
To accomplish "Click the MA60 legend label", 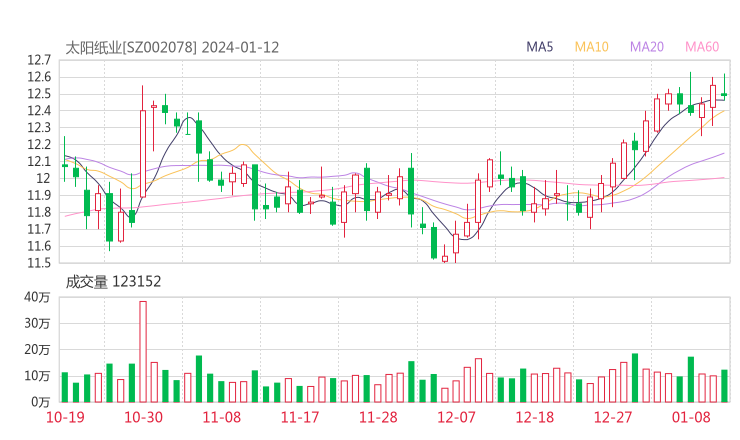I will point(702,47).
